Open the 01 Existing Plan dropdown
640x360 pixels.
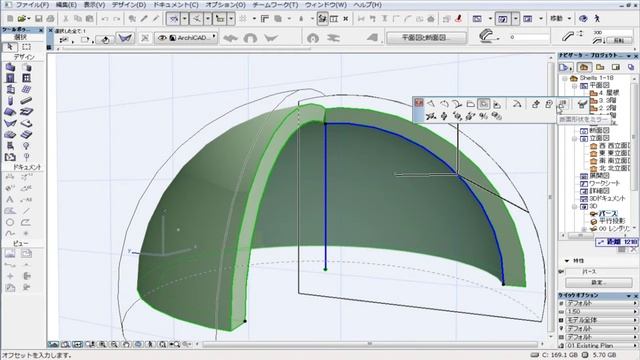[600, 346]
